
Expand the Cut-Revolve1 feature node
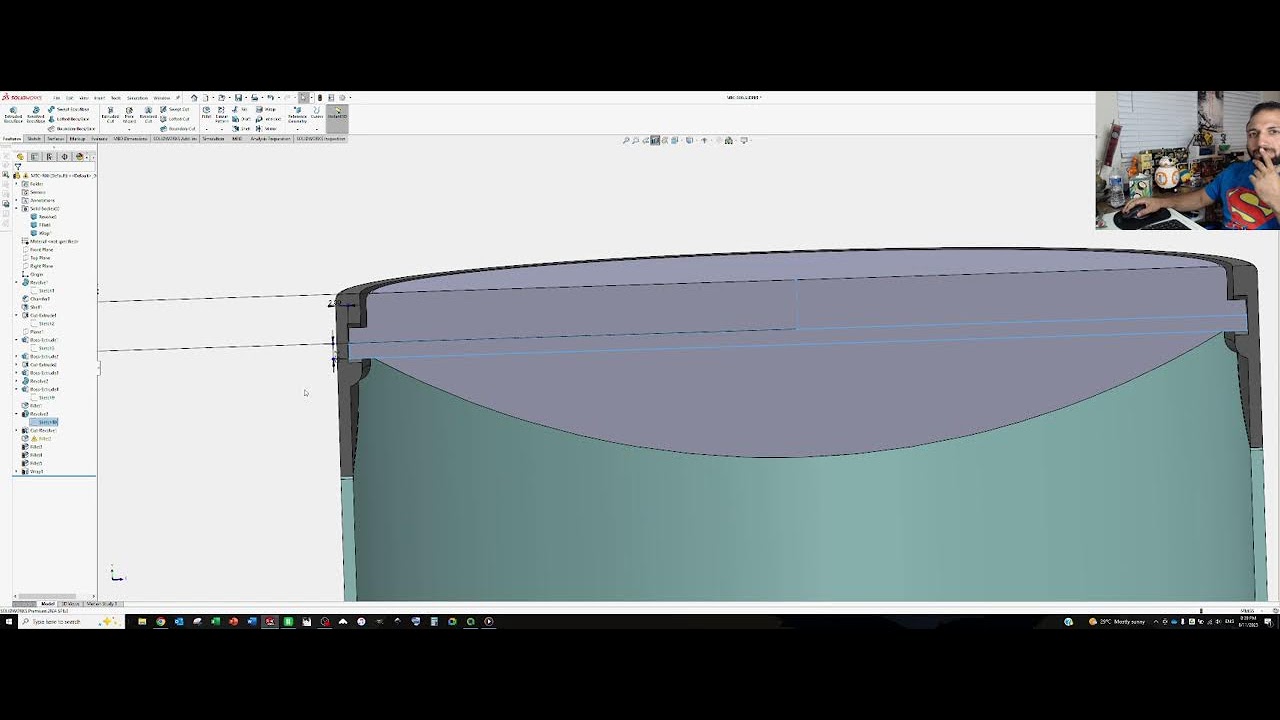17,430
